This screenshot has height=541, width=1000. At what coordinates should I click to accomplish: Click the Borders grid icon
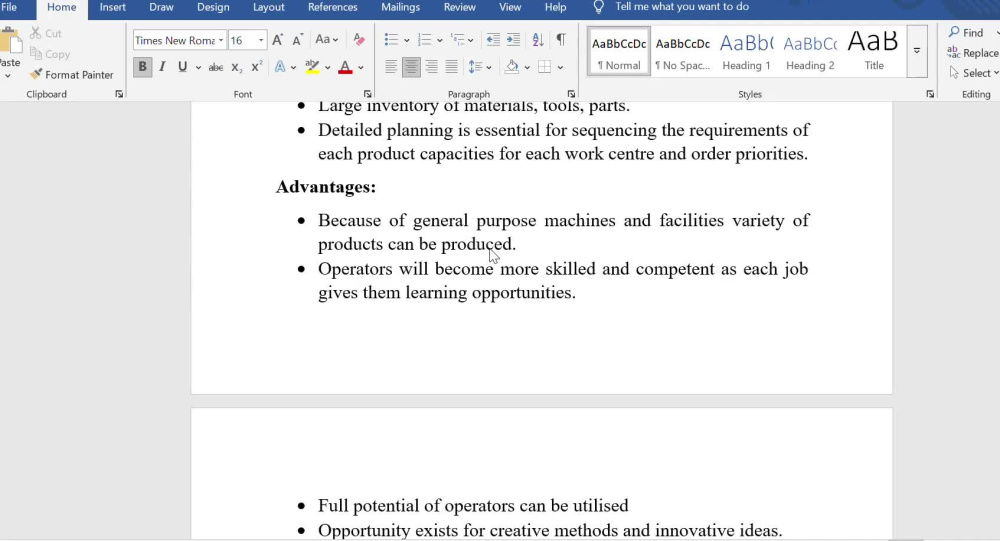[x=545, y=67]
